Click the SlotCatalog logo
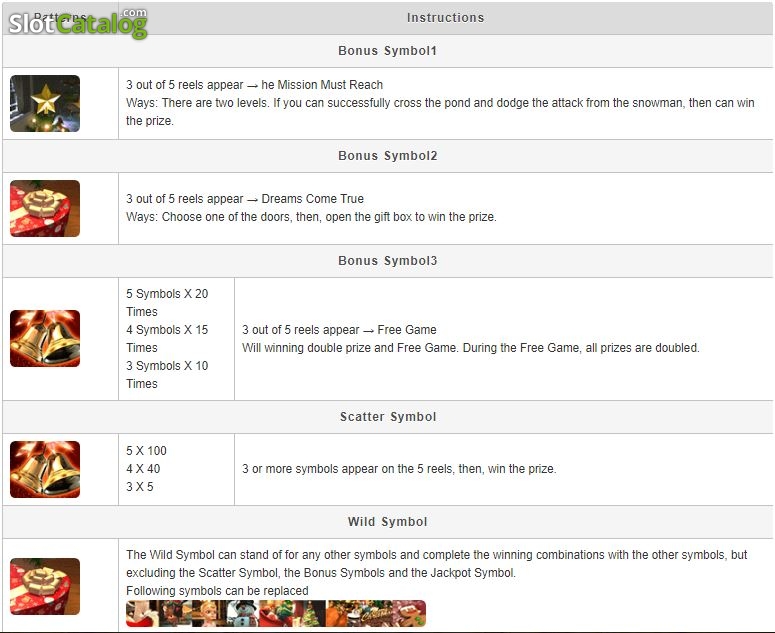Screen dimensions: 775x633 click(78, 23)
